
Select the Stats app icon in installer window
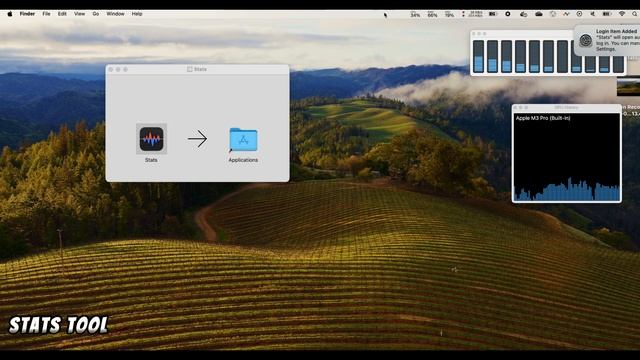[151, 139]
